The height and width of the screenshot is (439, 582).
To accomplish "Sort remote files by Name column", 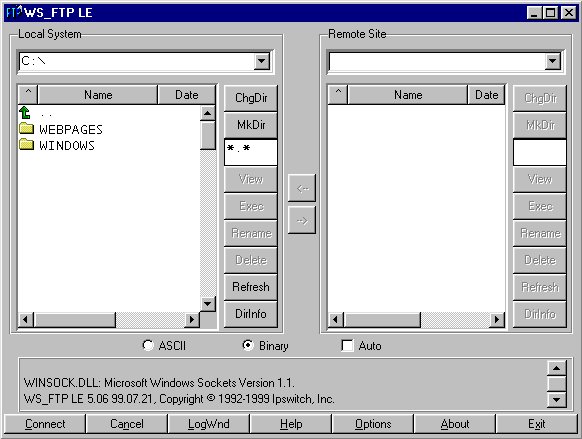I will [x=408, y=95].
